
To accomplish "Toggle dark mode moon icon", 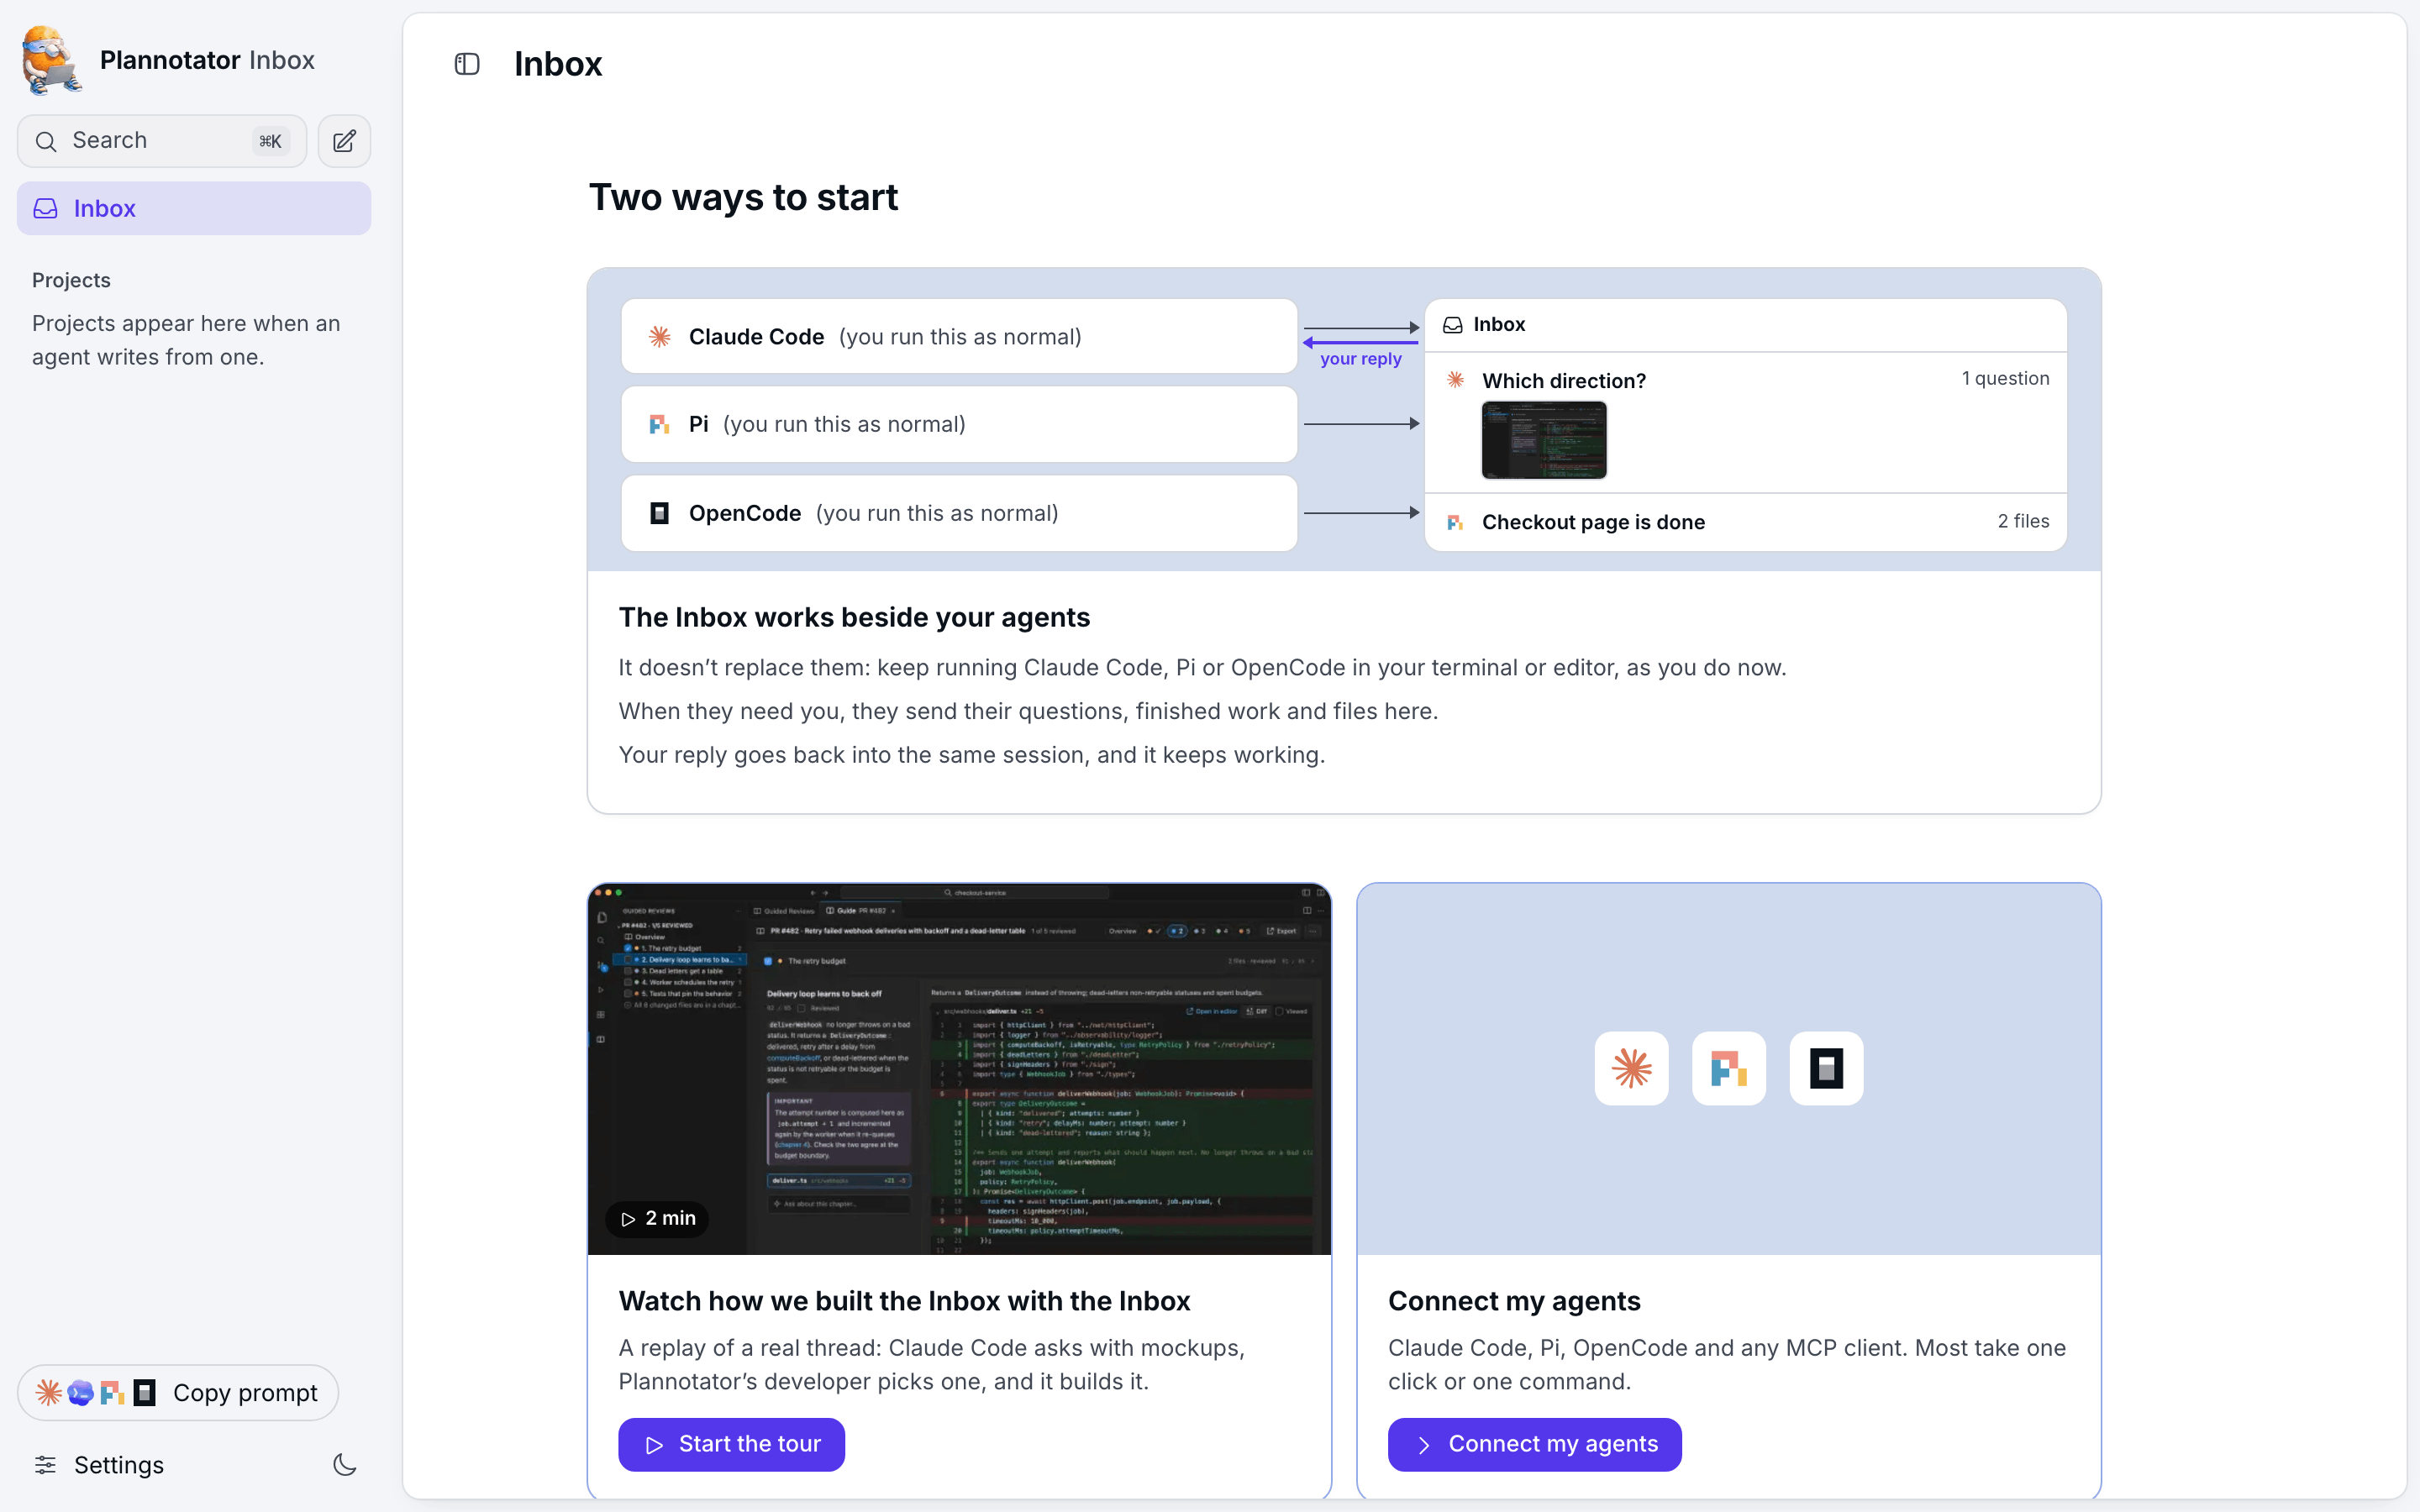I will (344, 1465).
